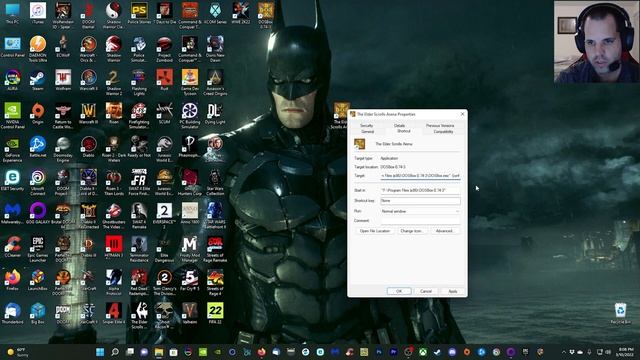Select the Previous Versions tab
The width and height of the screenshot is (640, 360).
coord(440,126)
